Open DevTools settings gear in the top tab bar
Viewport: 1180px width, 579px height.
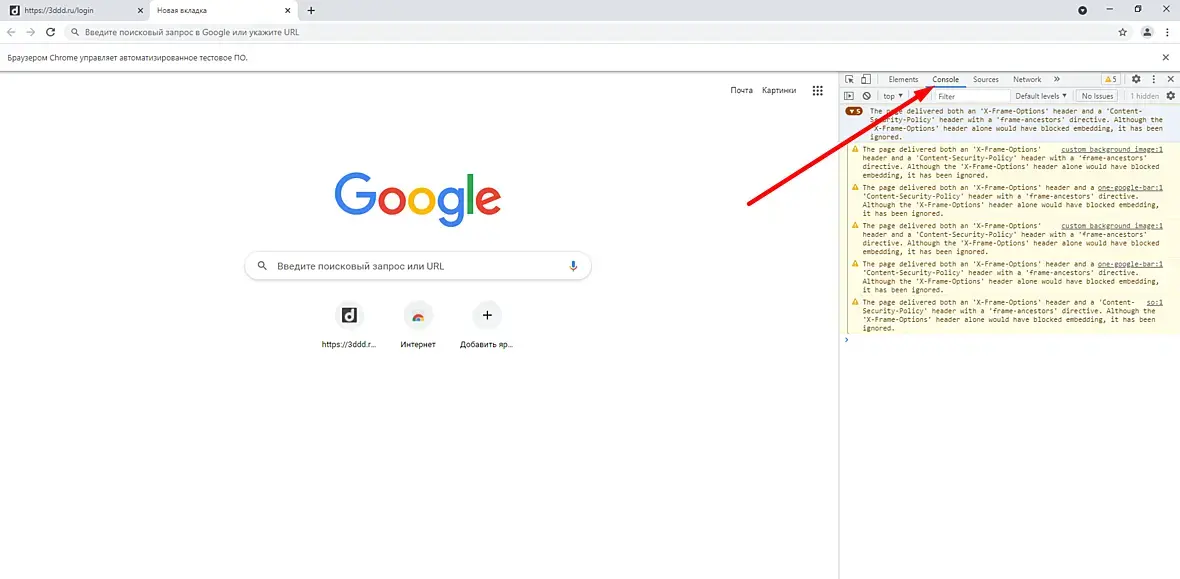tap(1136, 79)
